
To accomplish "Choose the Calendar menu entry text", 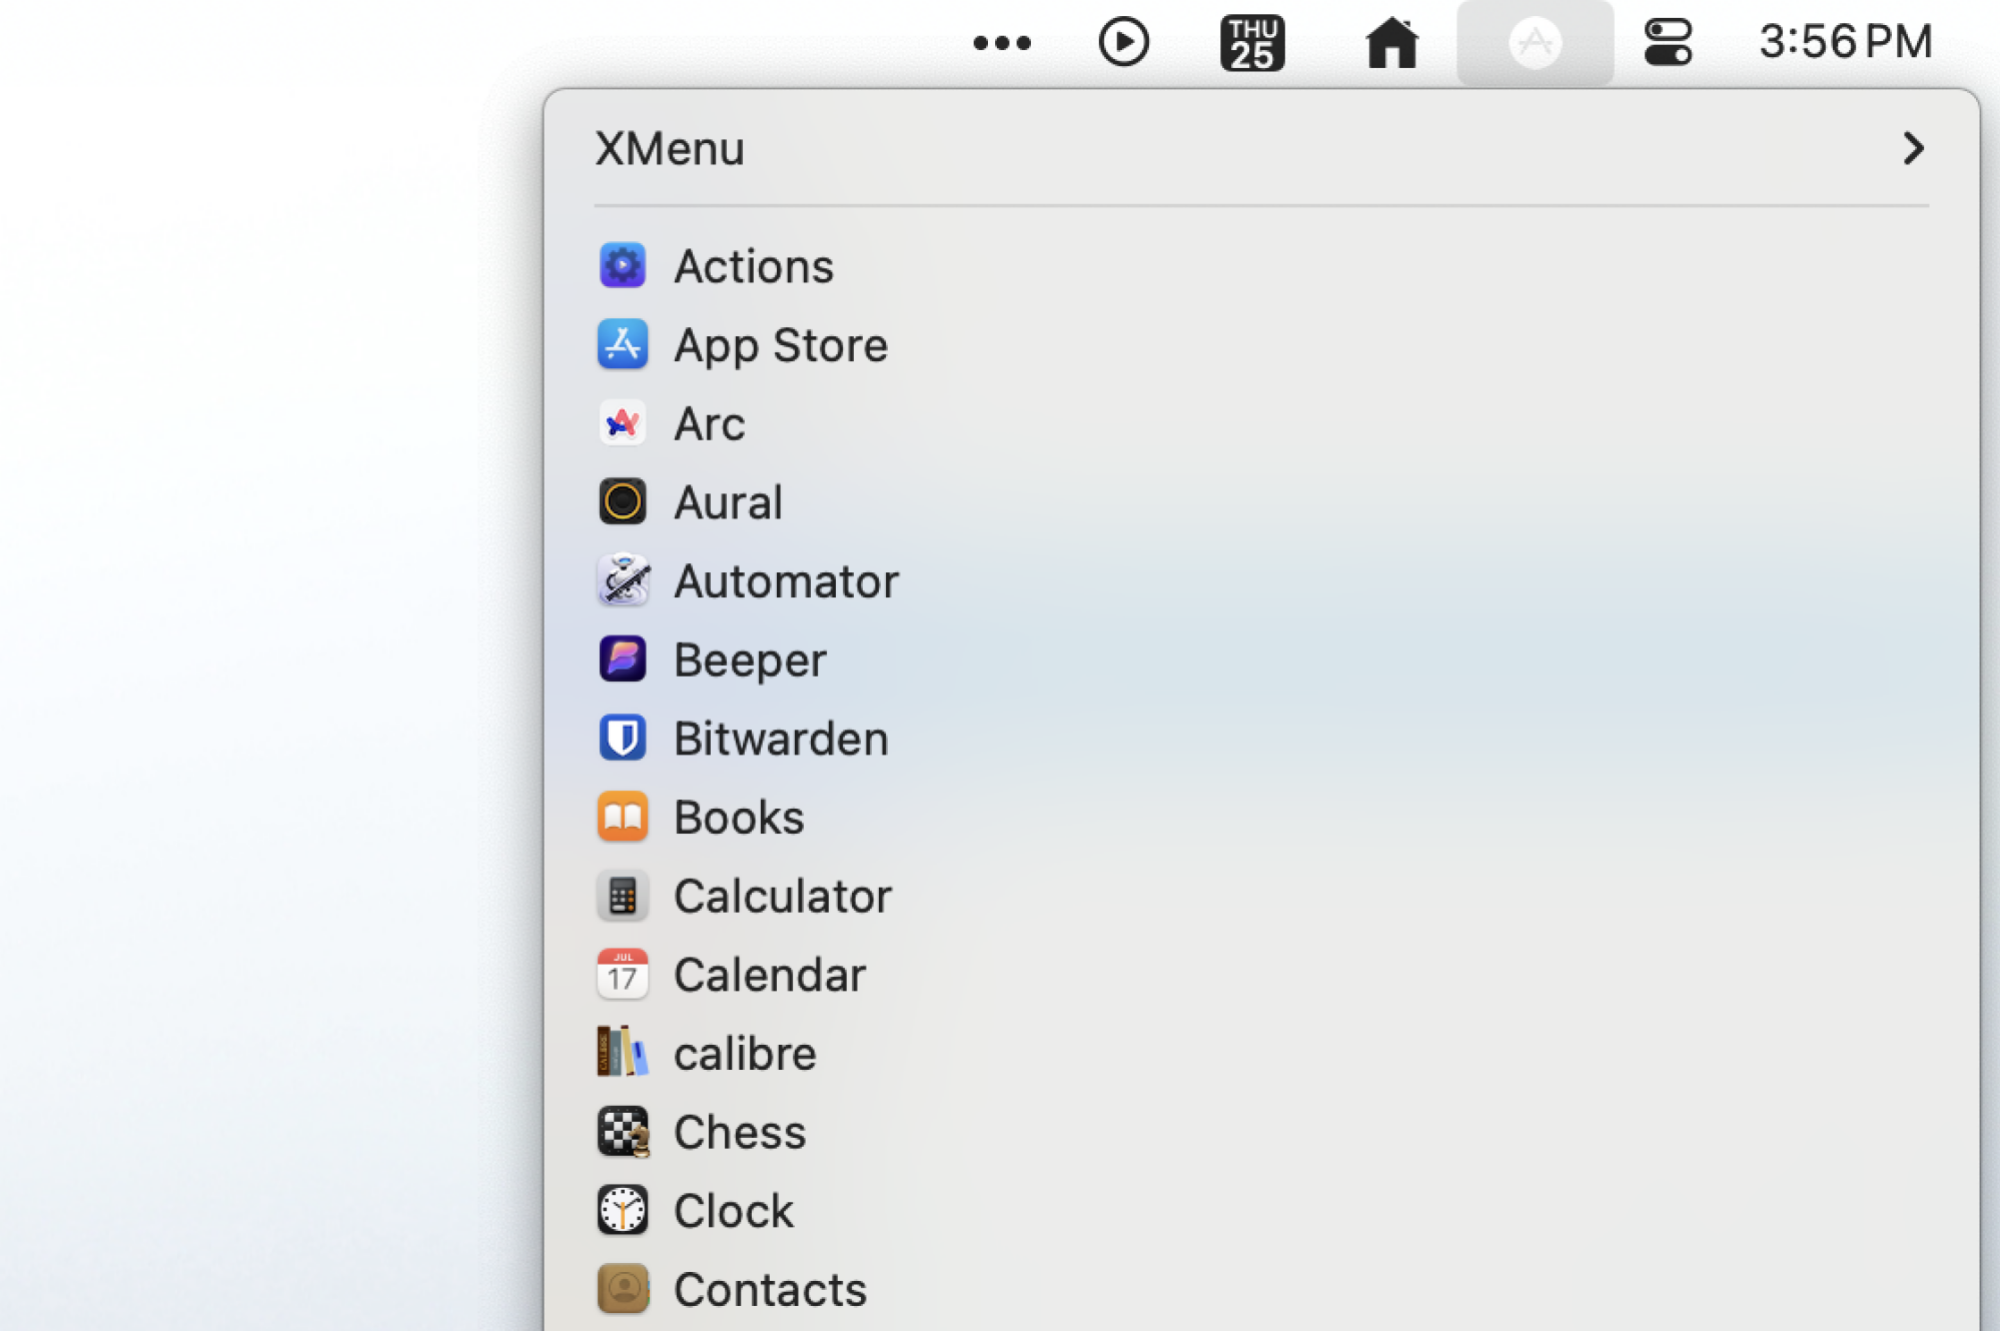I will [769, 975].
